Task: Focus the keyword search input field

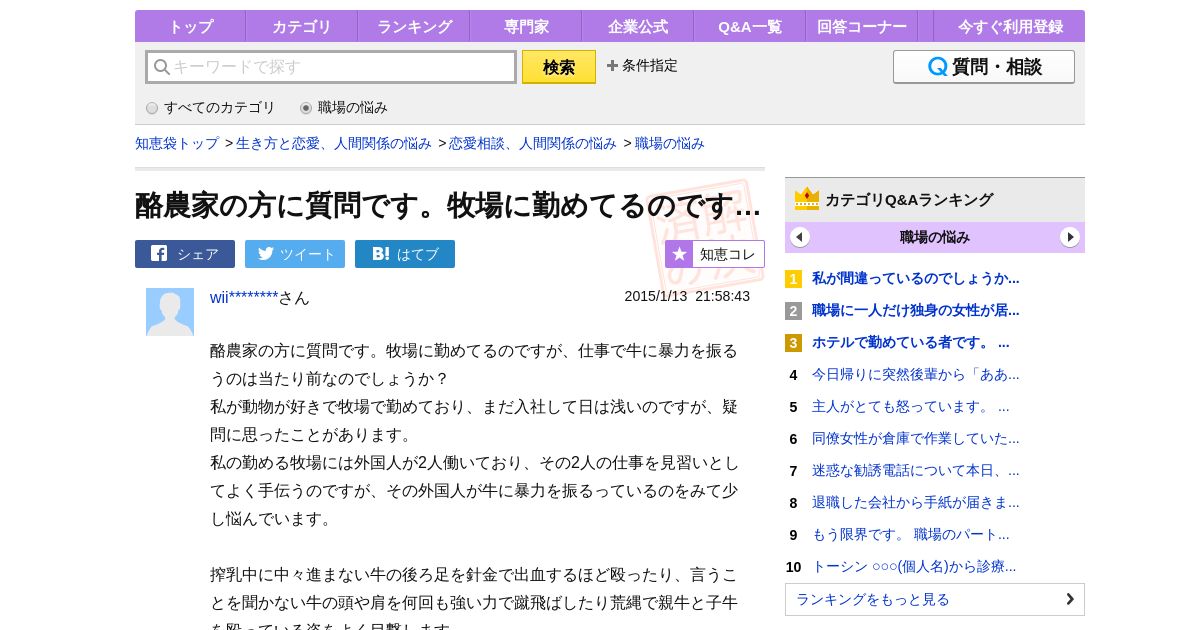Action: 331,67
